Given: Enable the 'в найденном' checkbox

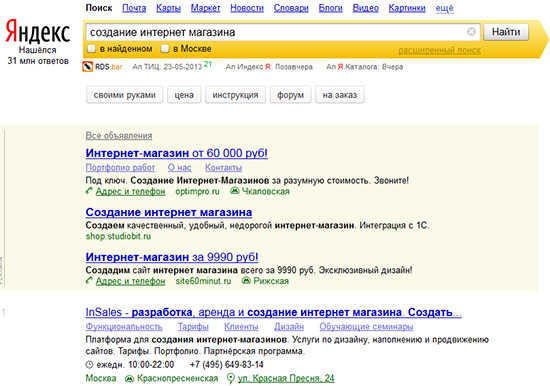Looking at the screenshot, I should click(x=92, y=48).
